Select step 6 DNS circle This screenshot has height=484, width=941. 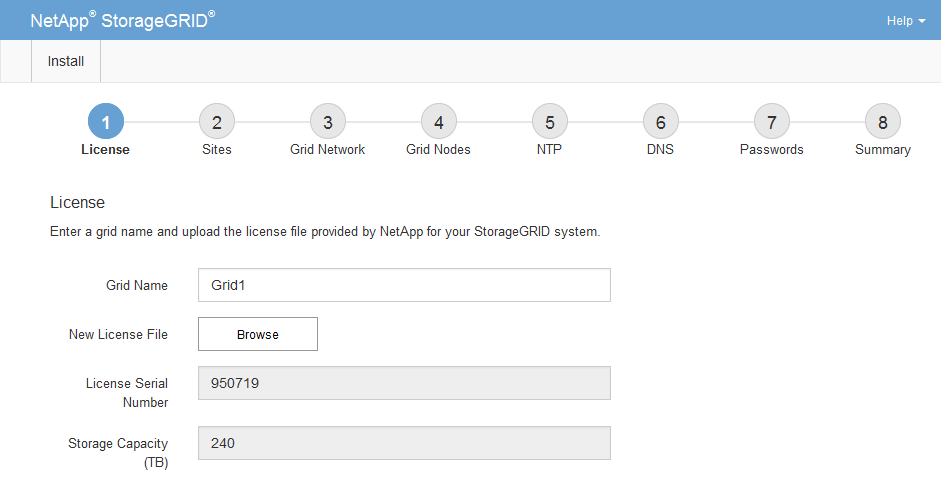tap(660, 123)
